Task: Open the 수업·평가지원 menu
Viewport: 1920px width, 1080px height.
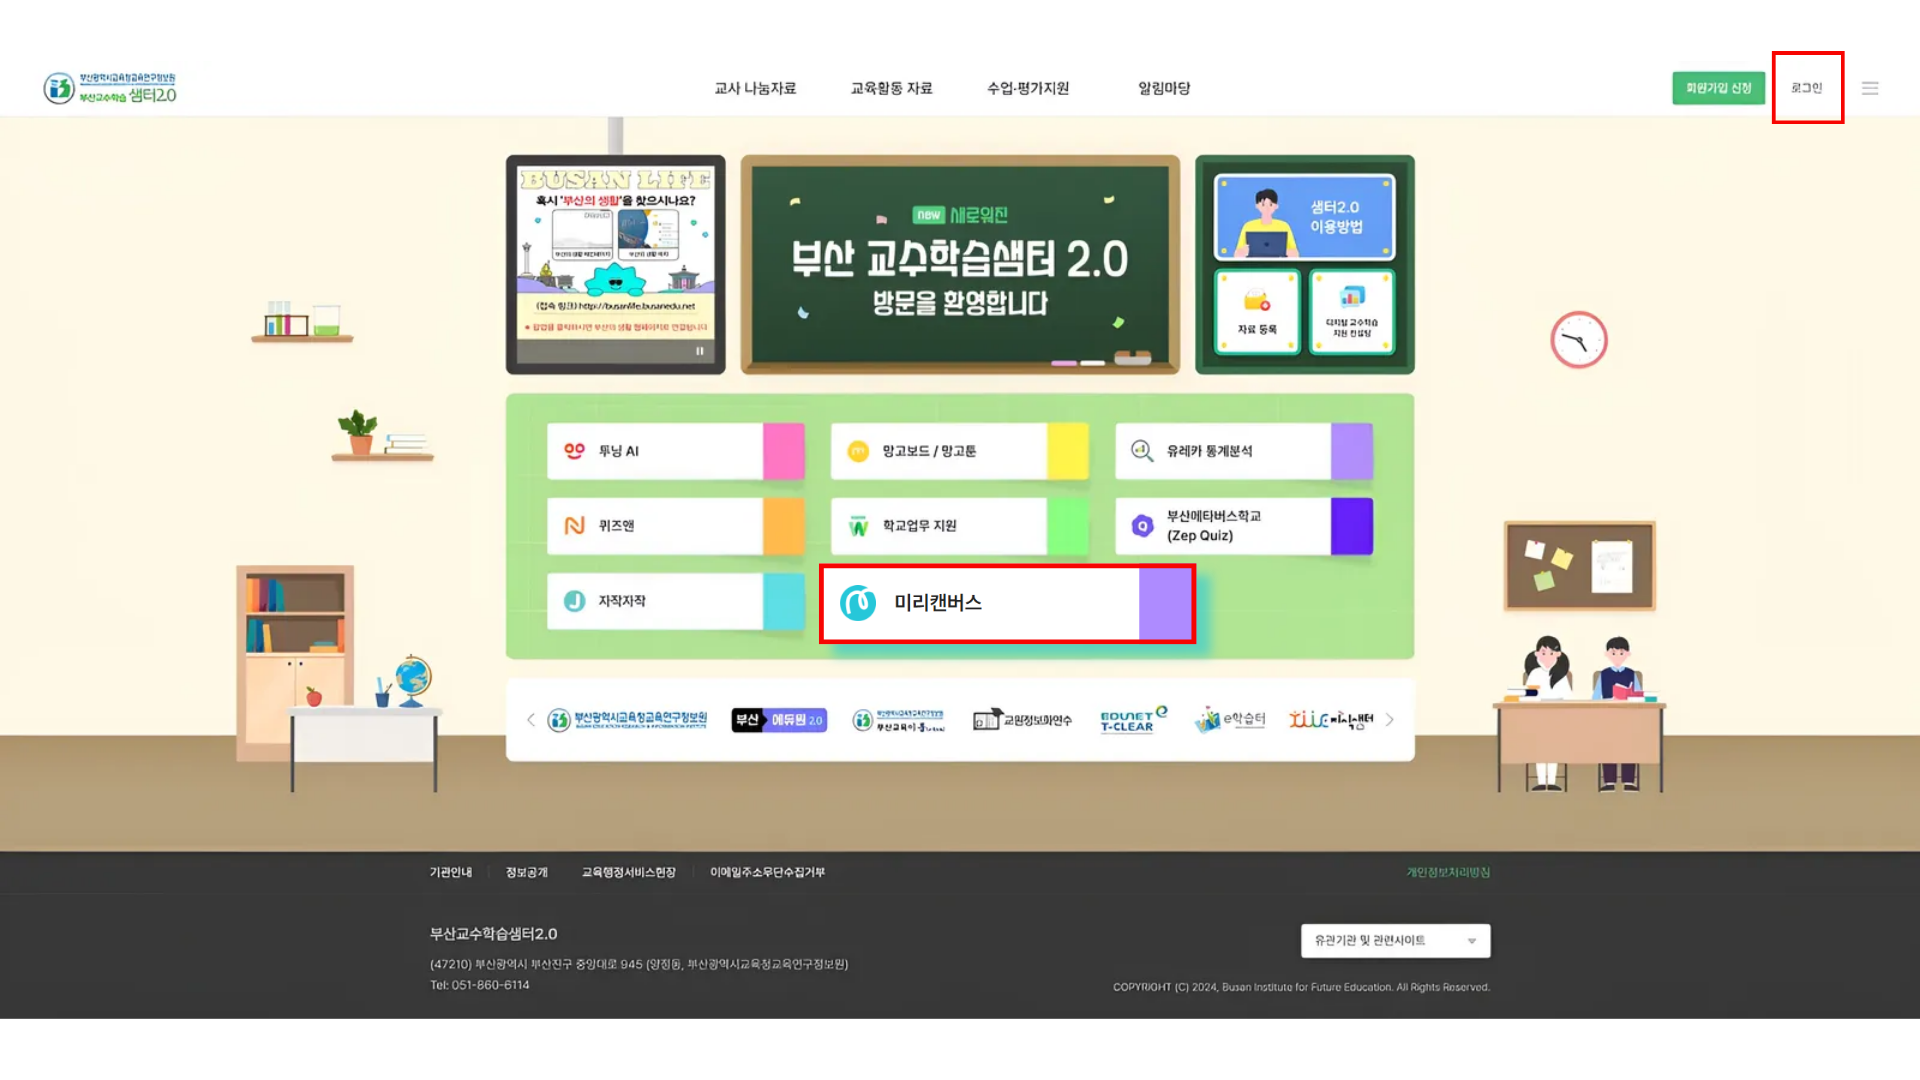Action: 1028,88
